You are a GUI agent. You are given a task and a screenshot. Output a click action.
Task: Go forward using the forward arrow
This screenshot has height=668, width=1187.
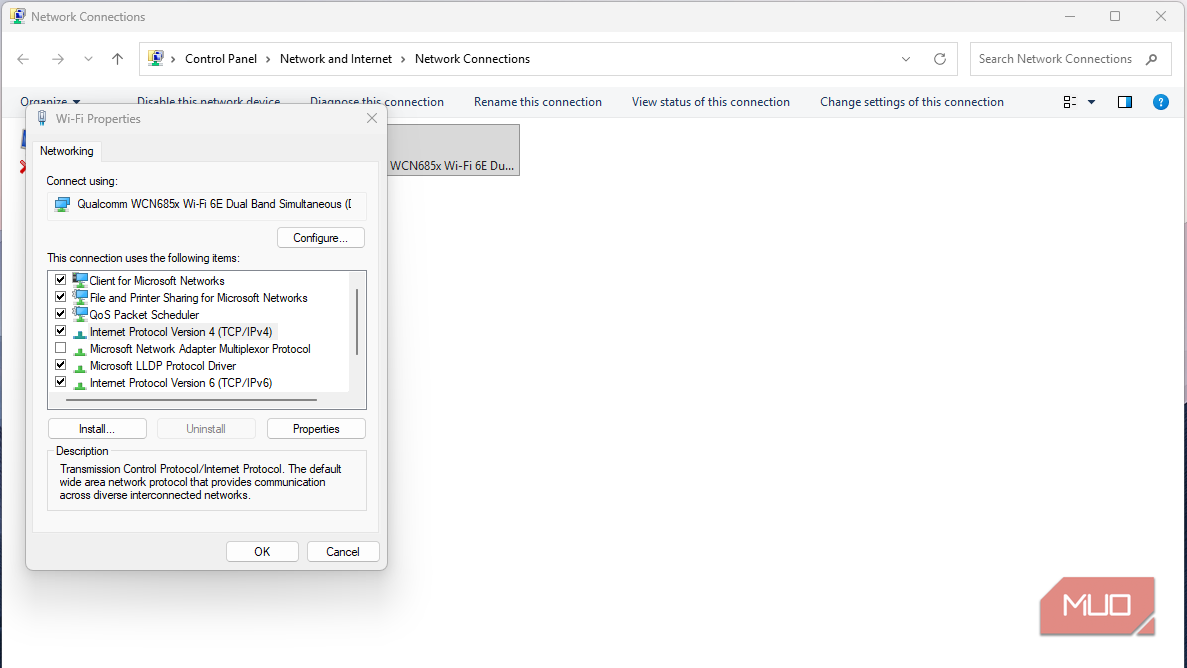coord(58,59)
